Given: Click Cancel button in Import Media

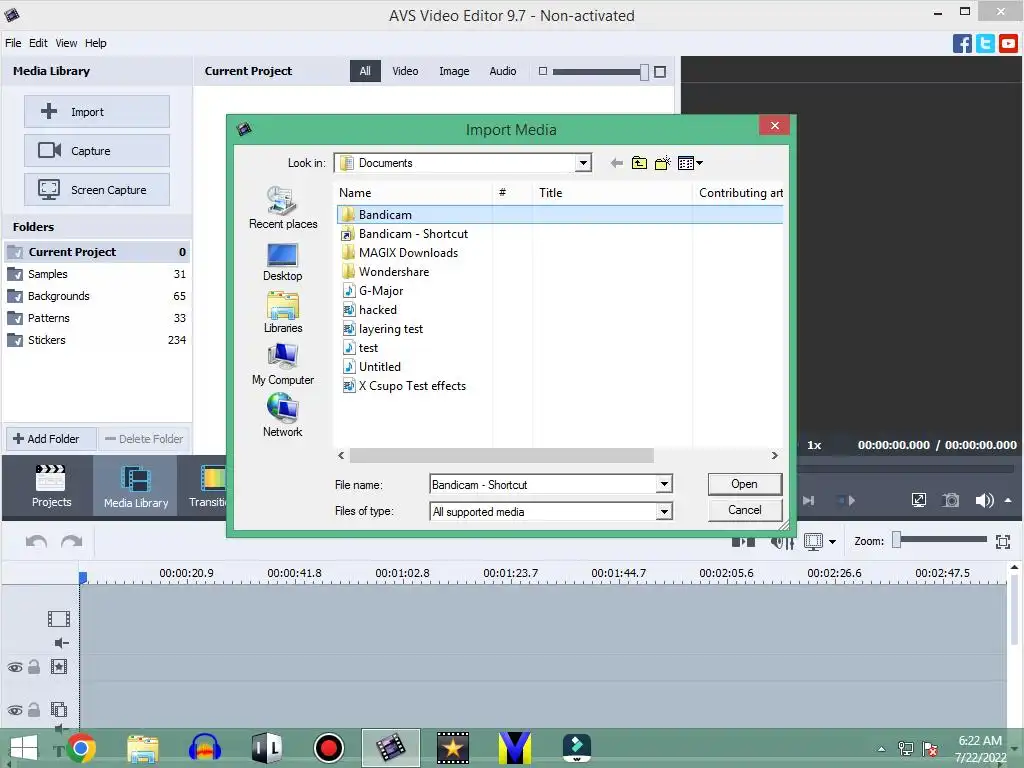Looking at the screenshot, I should coord(744,510).
